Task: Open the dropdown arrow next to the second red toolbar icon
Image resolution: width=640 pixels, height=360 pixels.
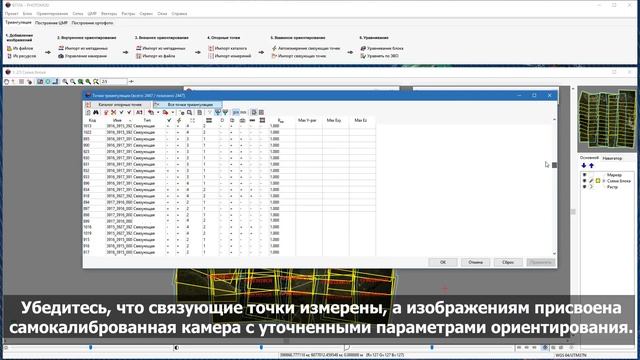Action: 173,112
